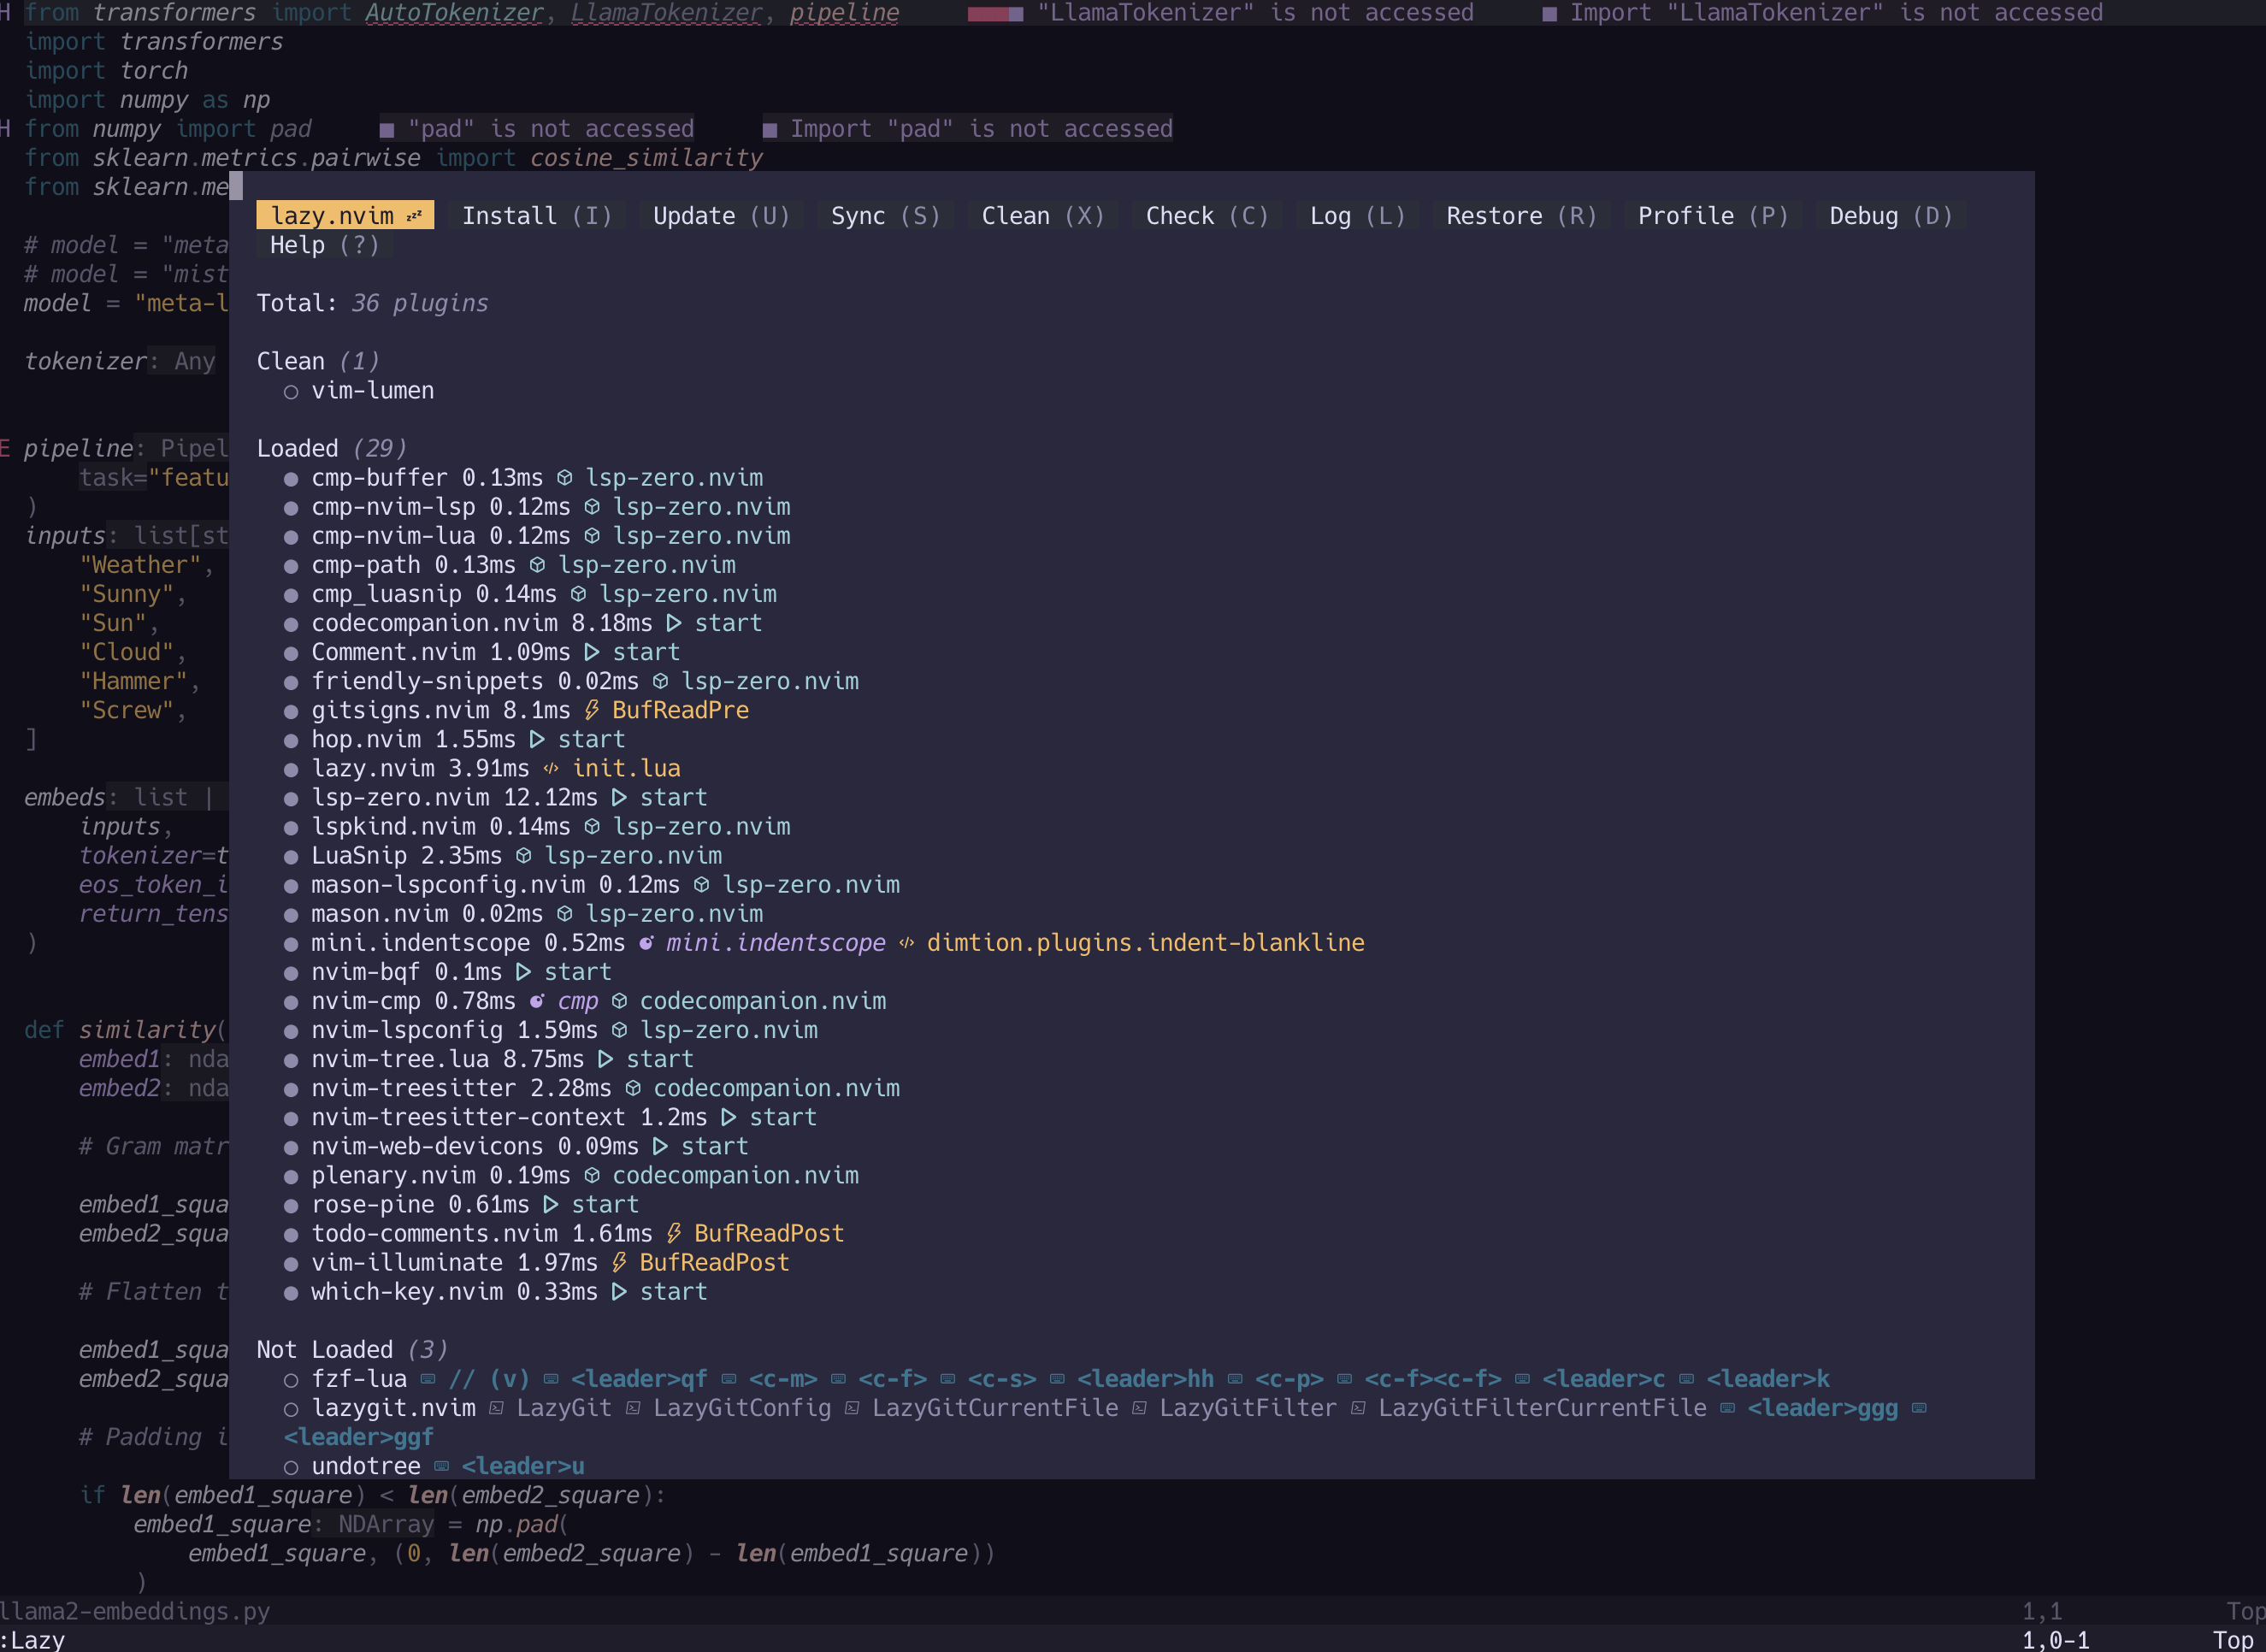
Task: Open Debug (D) view
Action: 1890,216
